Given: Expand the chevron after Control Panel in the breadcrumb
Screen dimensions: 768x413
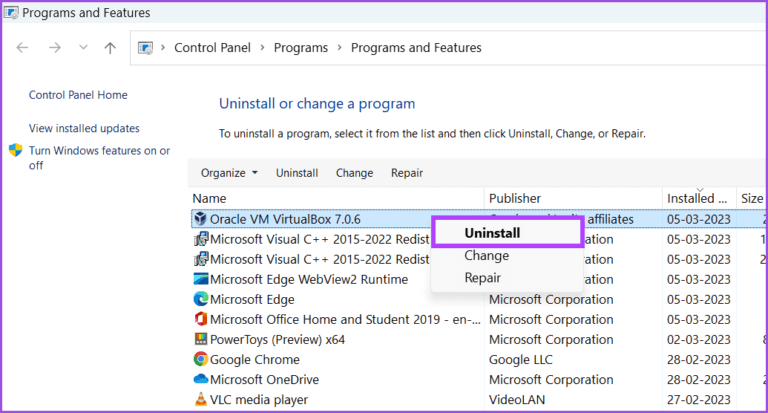Looking at the screenshot, I should pyautogui.click(x=263, y=48).
